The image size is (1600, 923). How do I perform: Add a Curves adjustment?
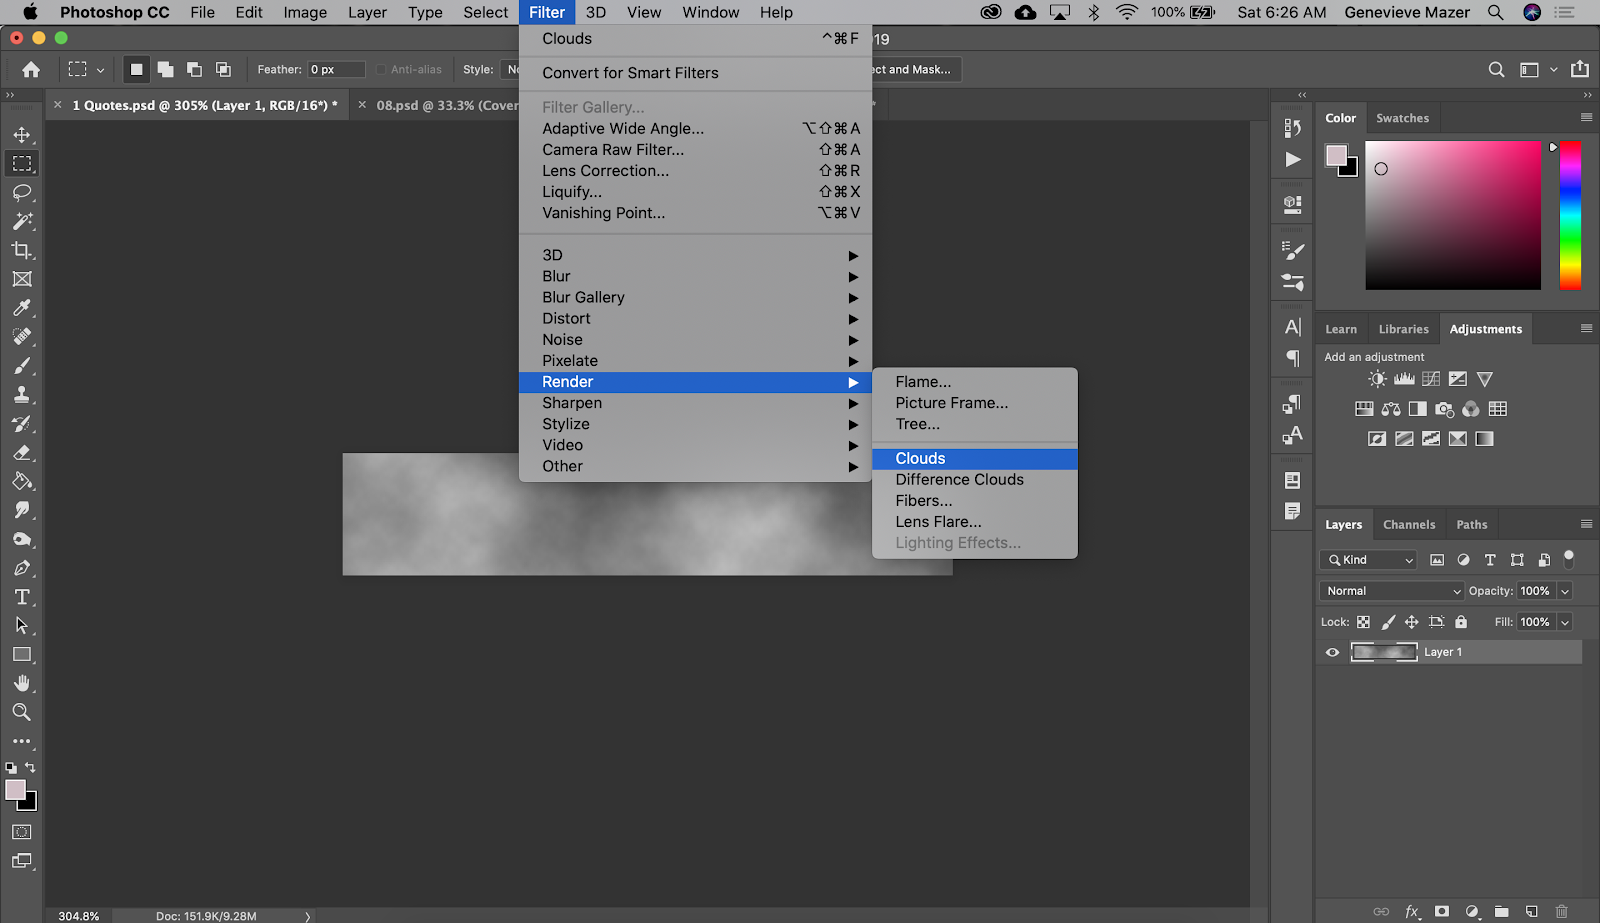pyautogui.click(x=1431, y=379)
